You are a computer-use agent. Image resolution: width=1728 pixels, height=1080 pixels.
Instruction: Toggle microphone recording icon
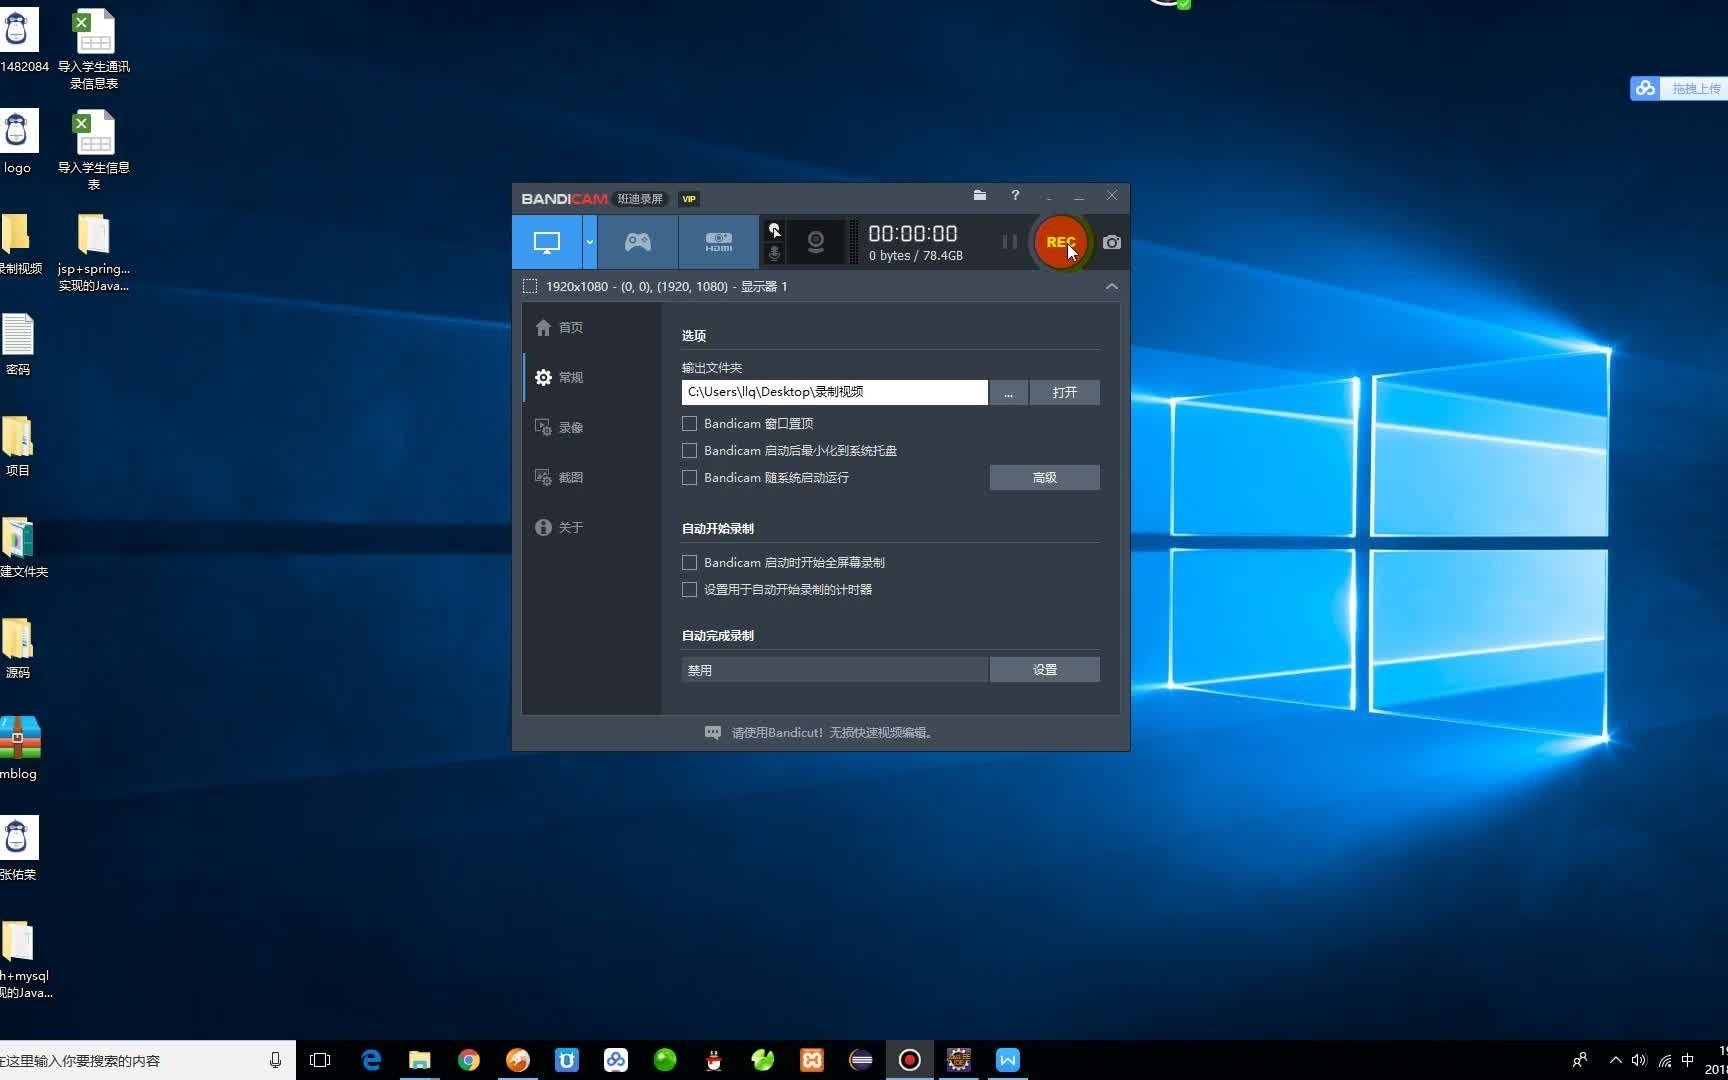click(x=774, y=254)
